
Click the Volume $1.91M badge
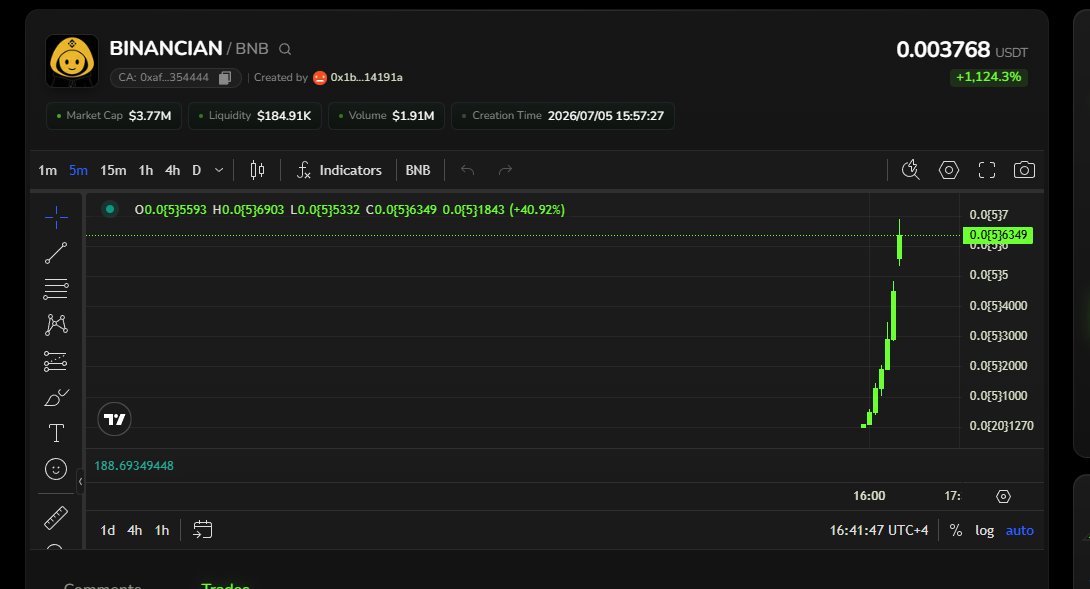tap(387, 116)
